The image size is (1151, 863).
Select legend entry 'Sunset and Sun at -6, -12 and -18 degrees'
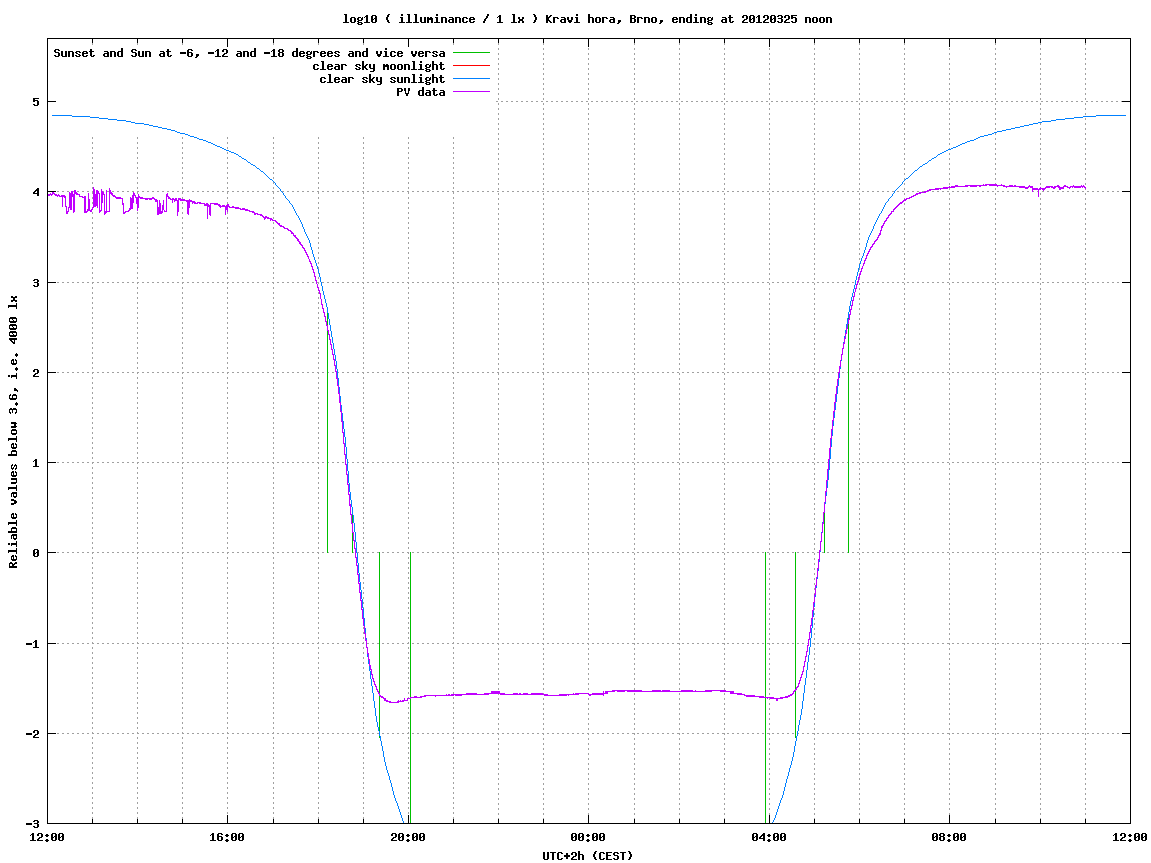point(249,53)
